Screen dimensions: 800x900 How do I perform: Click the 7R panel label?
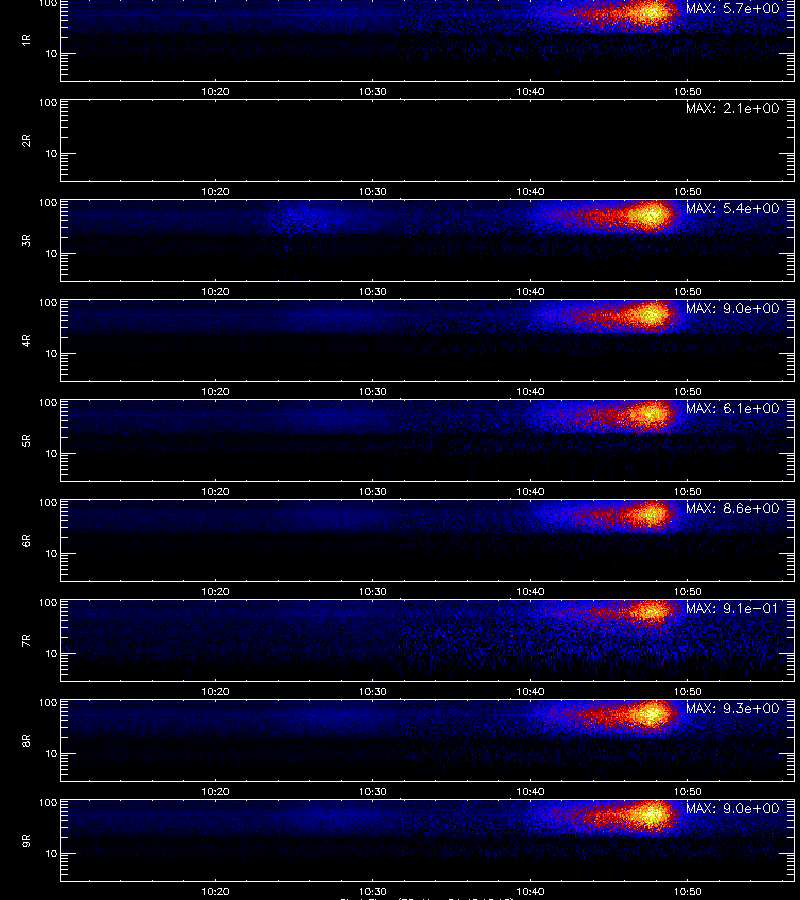[x=26, y=641]
